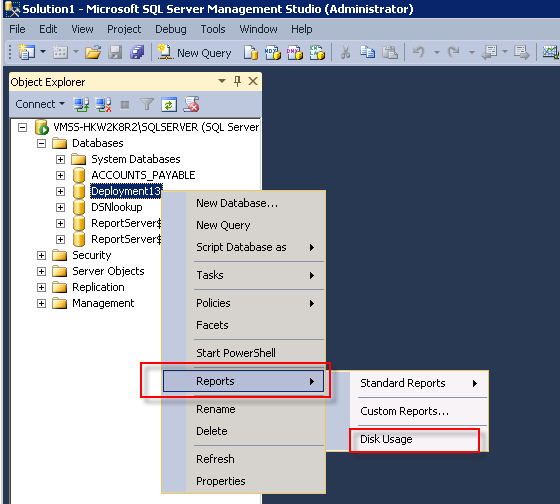
Task: Close the Object Explorer panel
Action: pos(253,81)
